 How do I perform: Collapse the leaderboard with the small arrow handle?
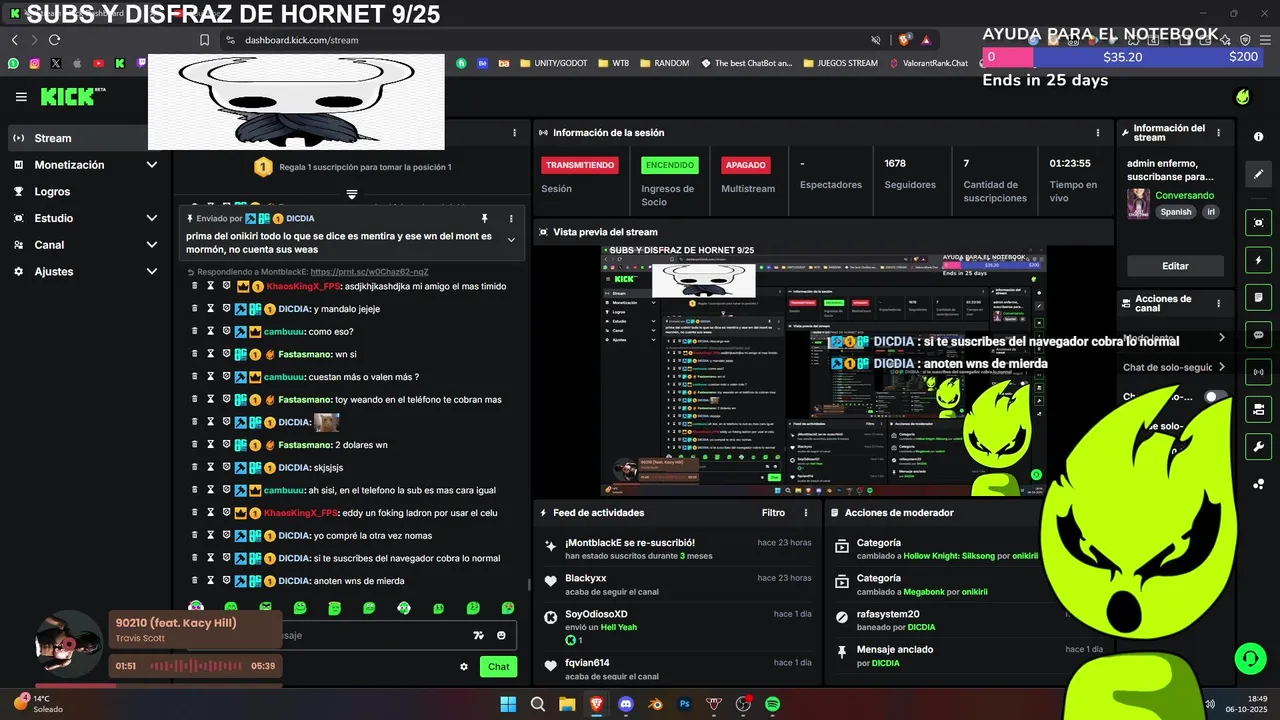[352, 194]
